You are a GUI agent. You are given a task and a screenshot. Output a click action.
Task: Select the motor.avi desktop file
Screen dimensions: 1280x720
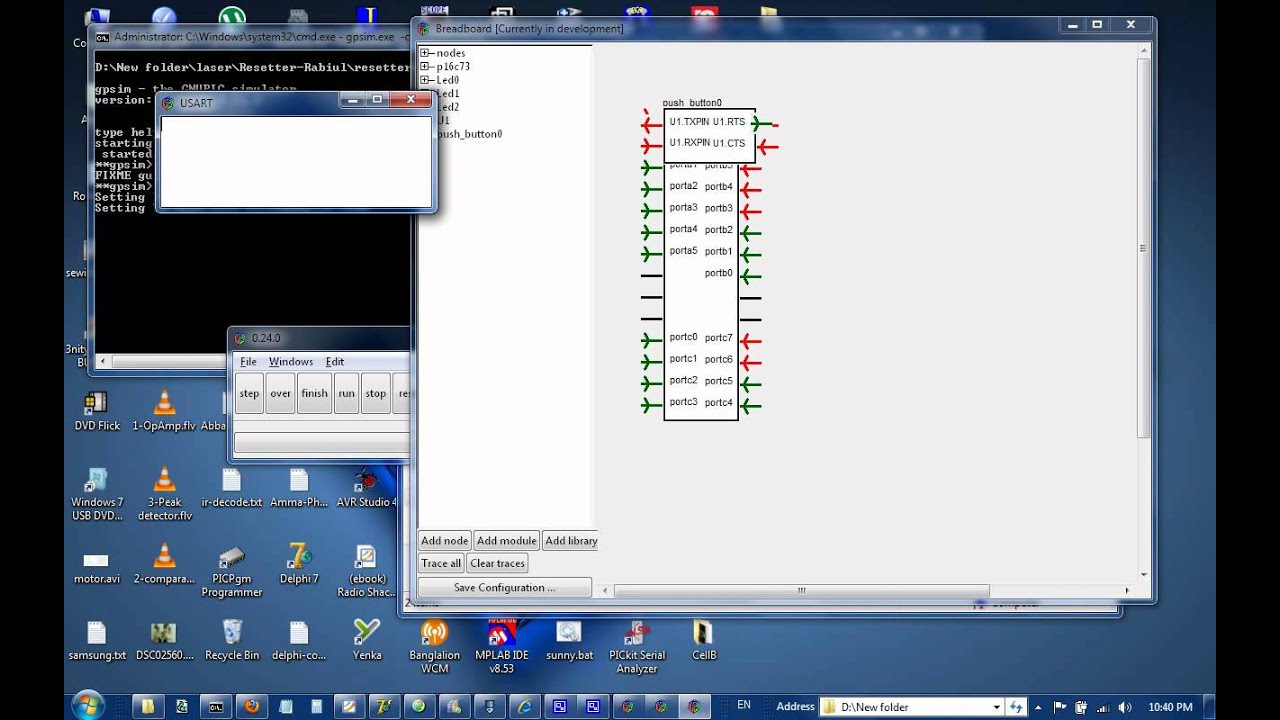click(96, 567)
